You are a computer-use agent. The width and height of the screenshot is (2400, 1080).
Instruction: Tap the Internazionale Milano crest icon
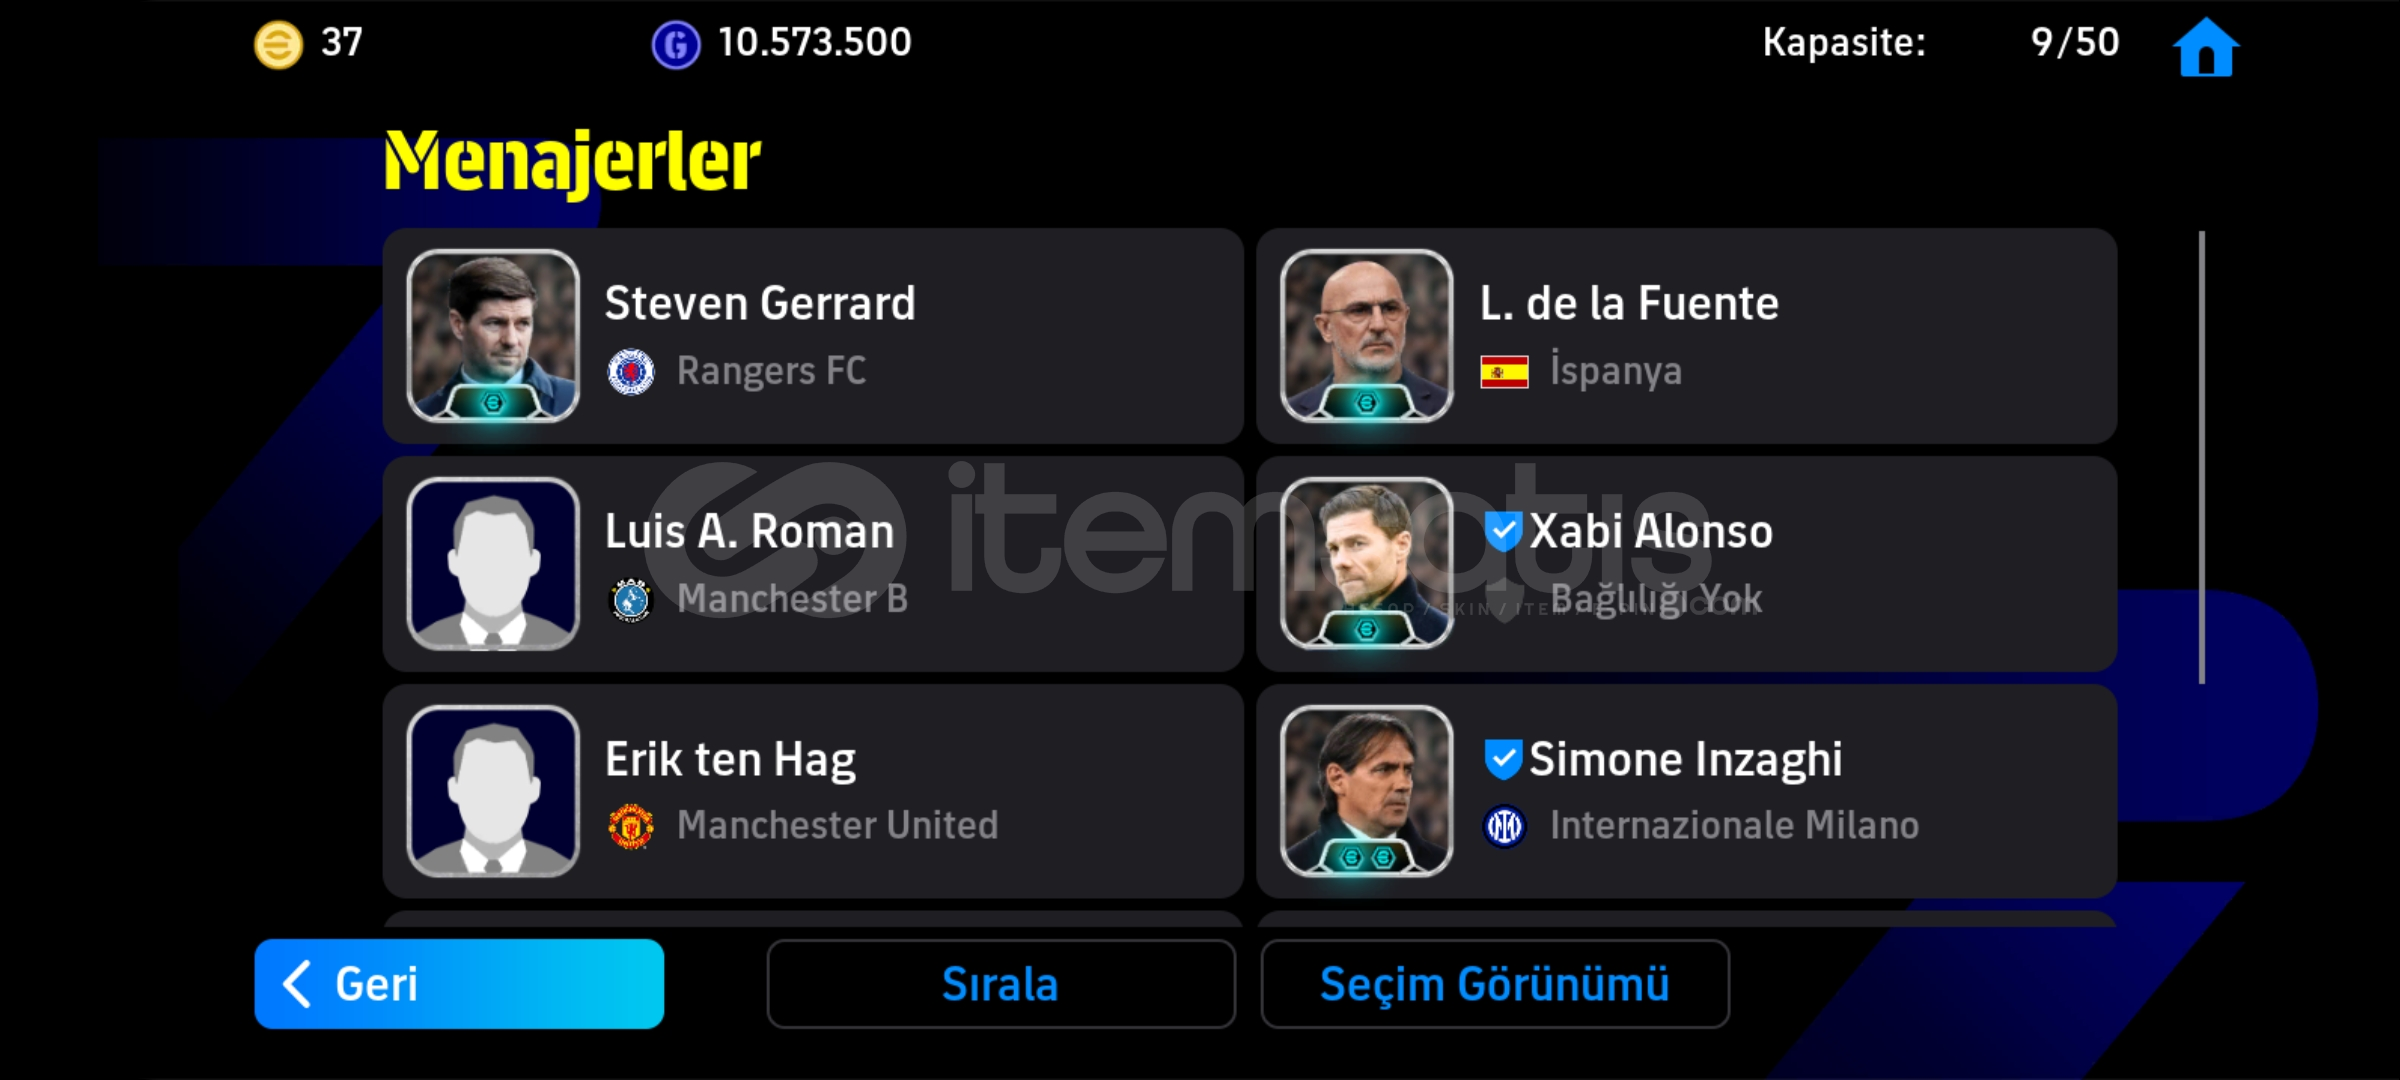1504,826
